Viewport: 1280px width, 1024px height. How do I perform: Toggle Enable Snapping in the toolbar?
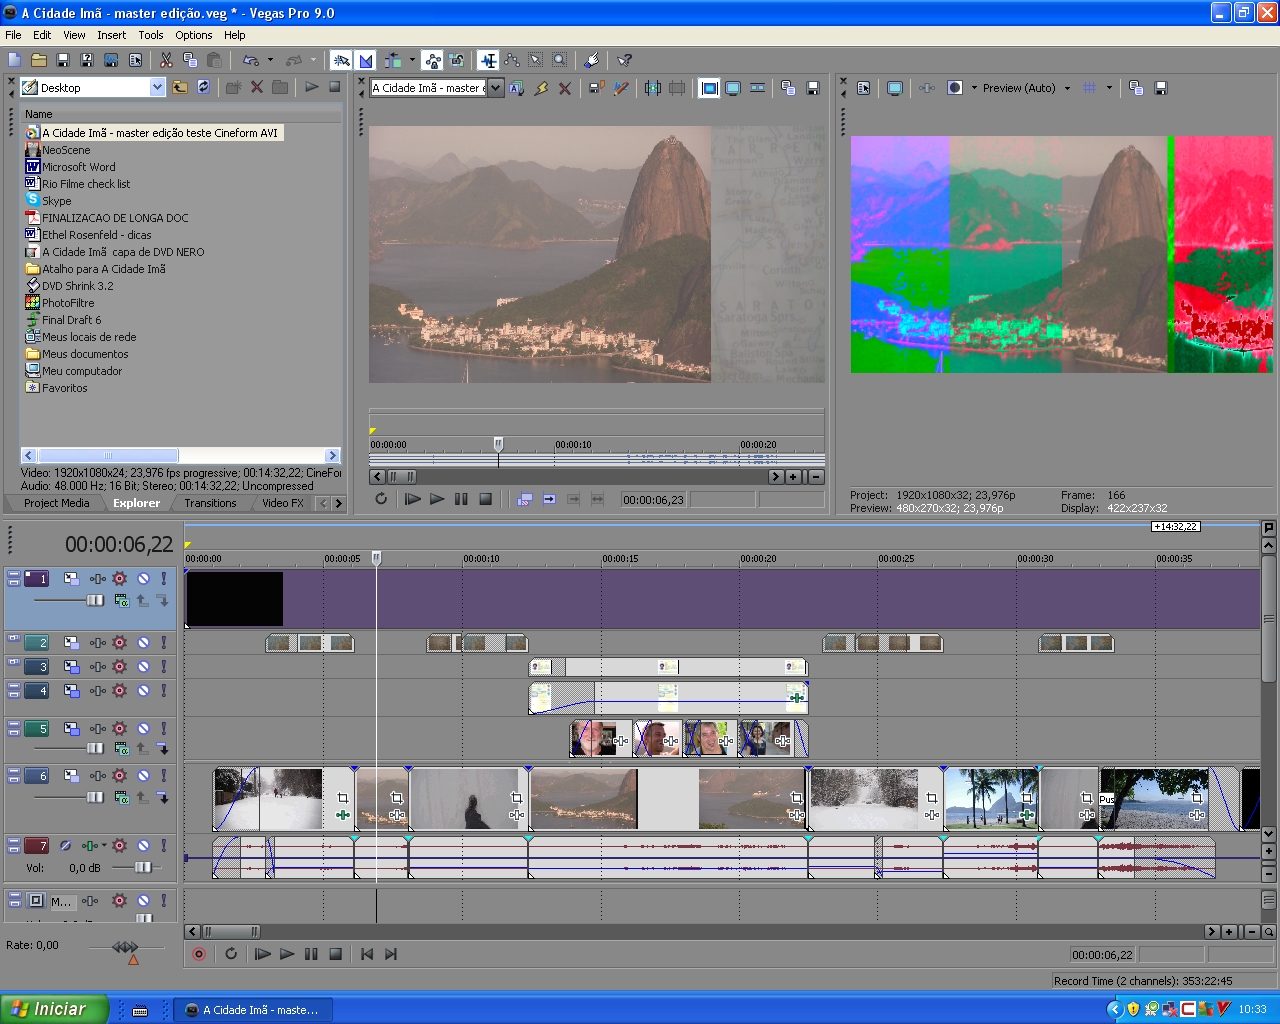point(342,61)
